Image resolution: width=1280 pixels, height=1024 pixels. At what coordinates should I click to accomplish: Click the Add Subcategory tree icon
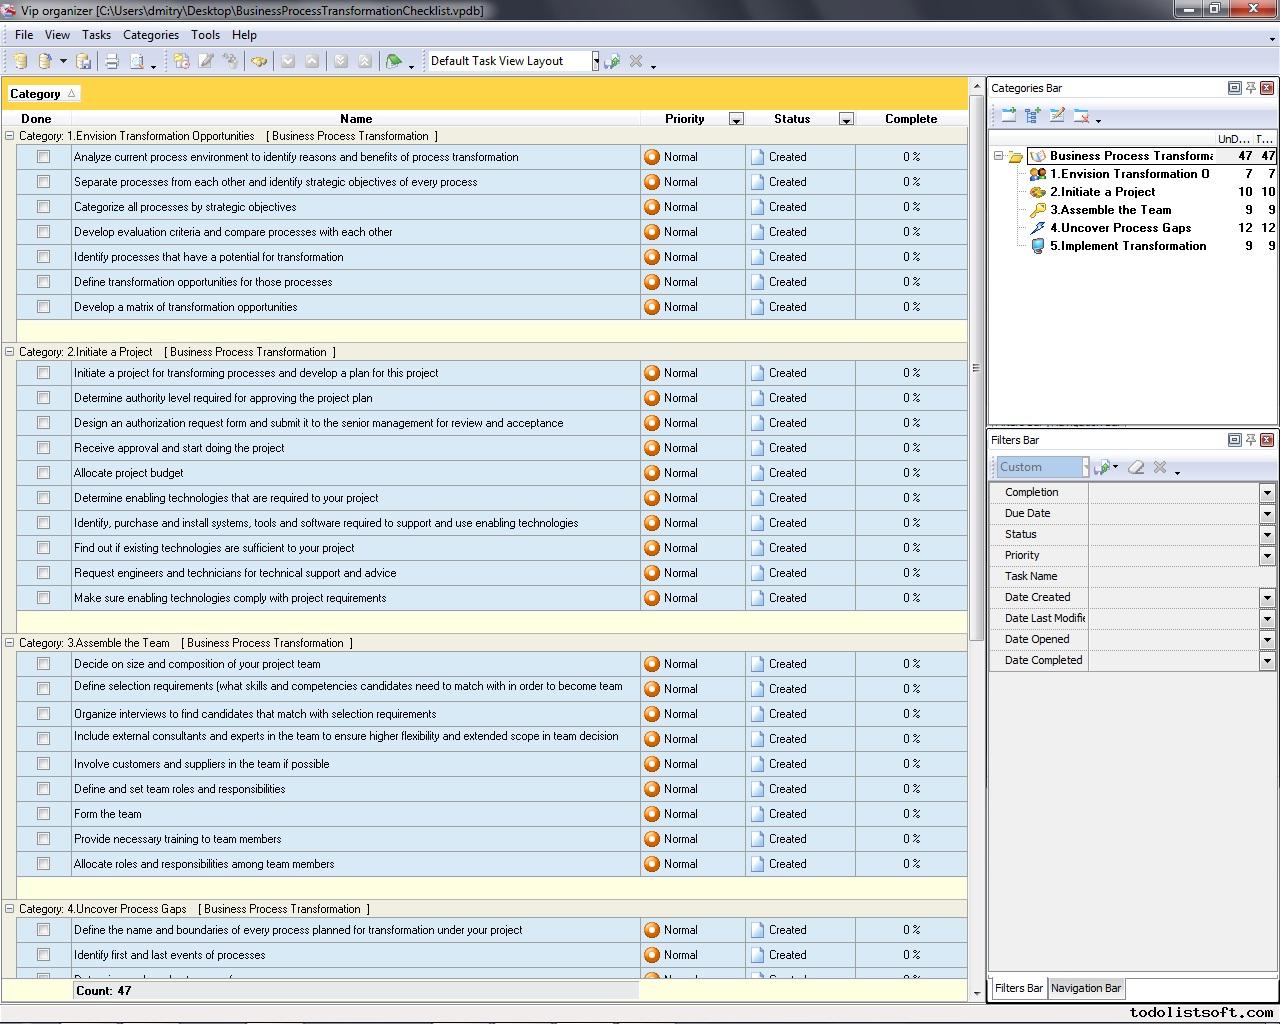(x=1032, y=116)
